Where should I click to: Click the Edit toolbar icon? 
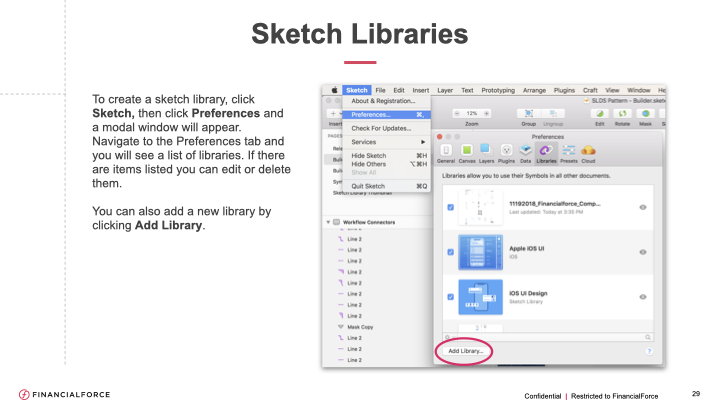pyautogui.click(x=600, y=113)
